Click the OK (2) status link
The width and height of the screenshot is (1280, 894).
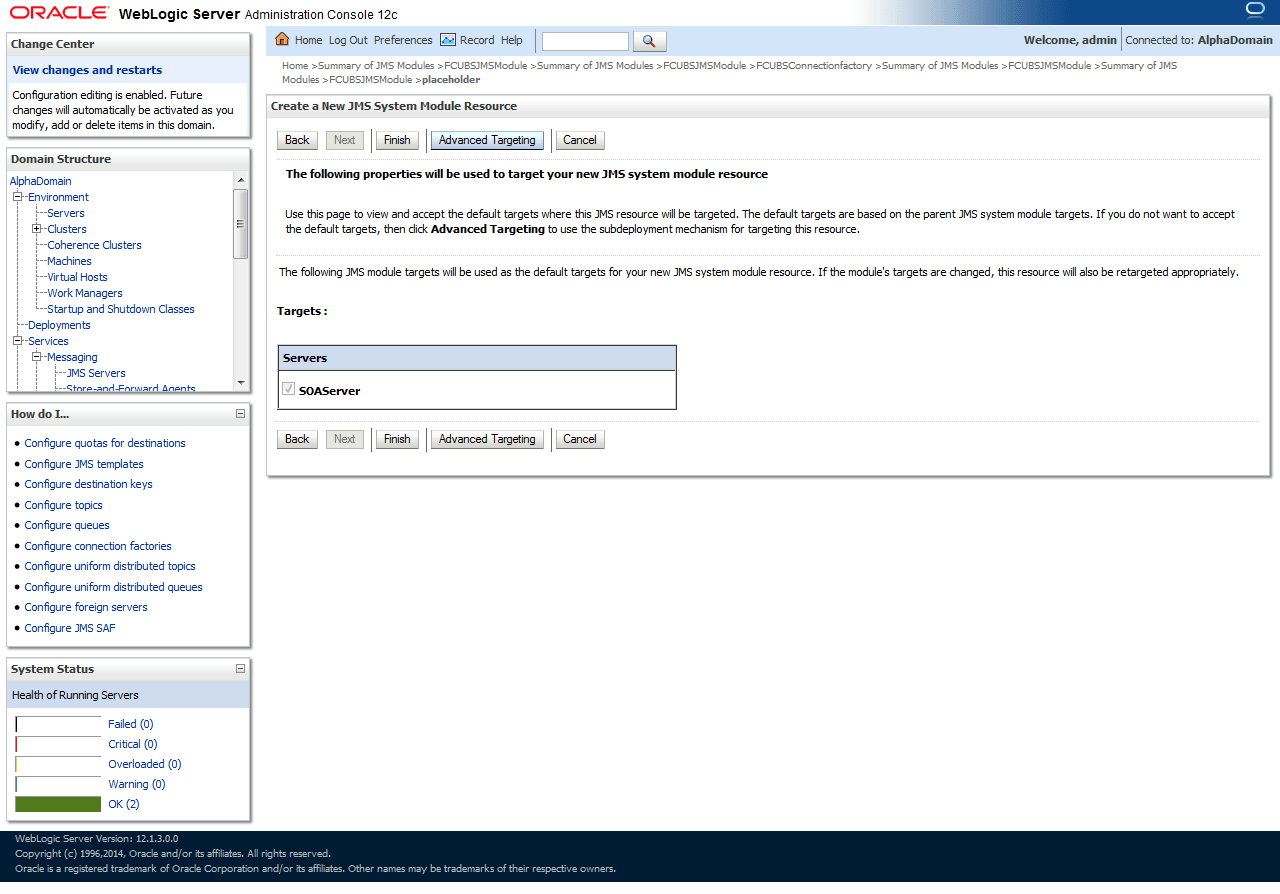(124, 804)
